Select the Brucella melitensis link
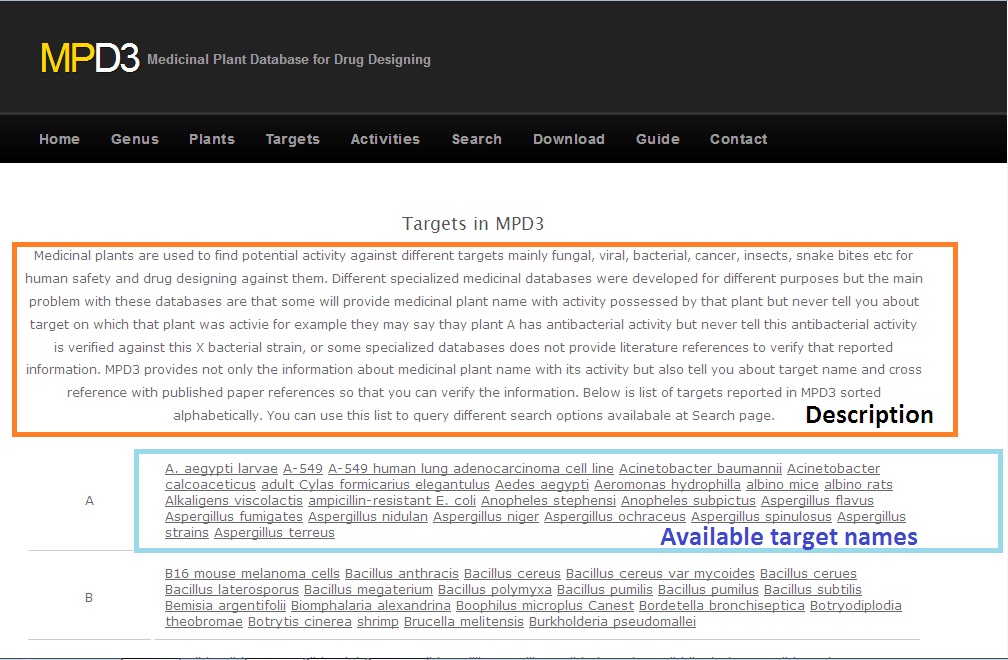Image resolution: width=1008 pixels, height=660 pixels. [x=464, y=622]
